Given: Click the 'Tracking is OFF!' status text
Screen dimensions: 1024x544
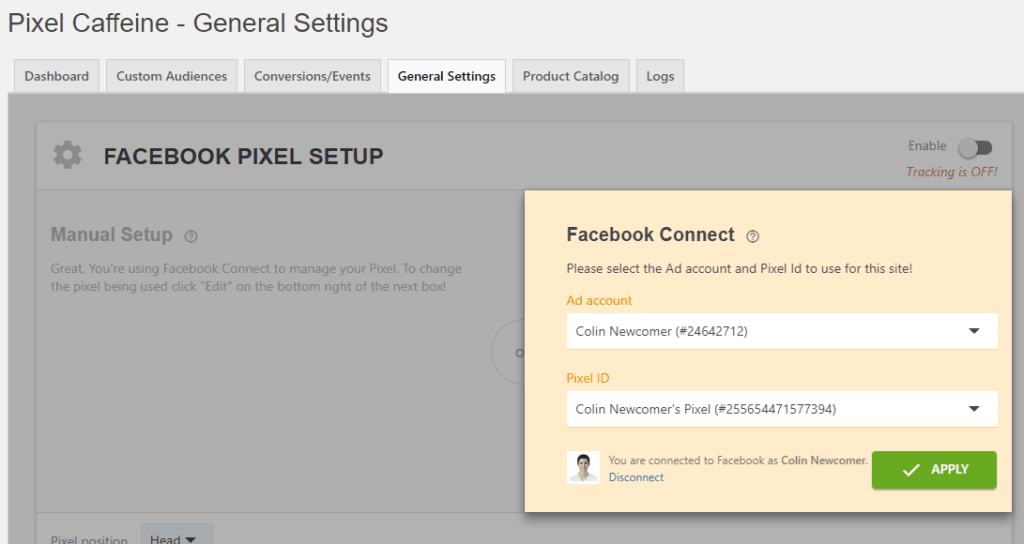Looking at the screenshot, I should 952,172.
